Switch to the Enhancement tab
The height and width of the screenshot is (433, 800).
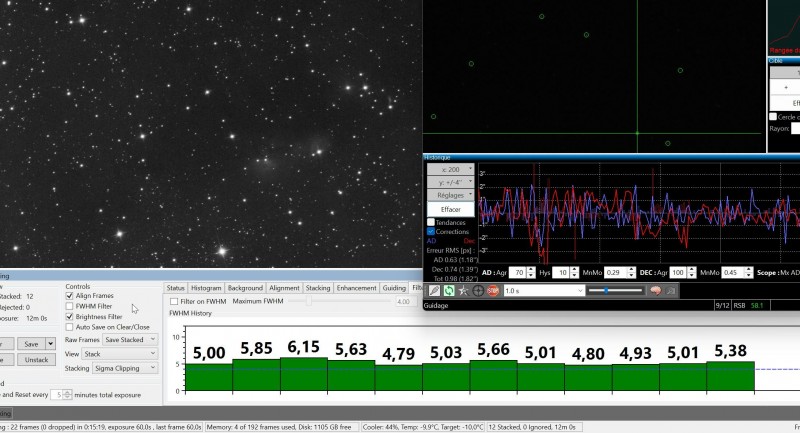tap(356, 288)
